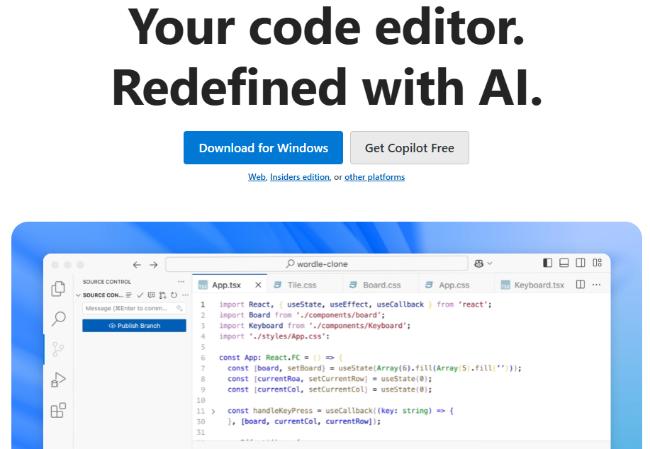Click 'setCurrentCol' on line 9
This screenshot has height=449, width=650.
[338, 389]
